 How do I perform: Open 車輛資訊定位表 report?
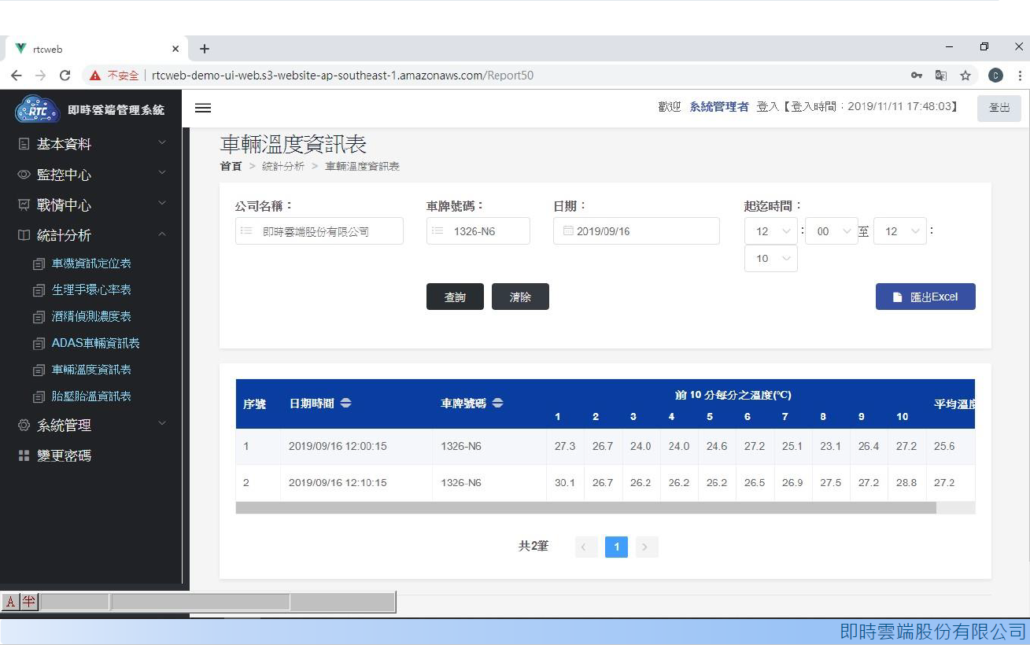91,263
